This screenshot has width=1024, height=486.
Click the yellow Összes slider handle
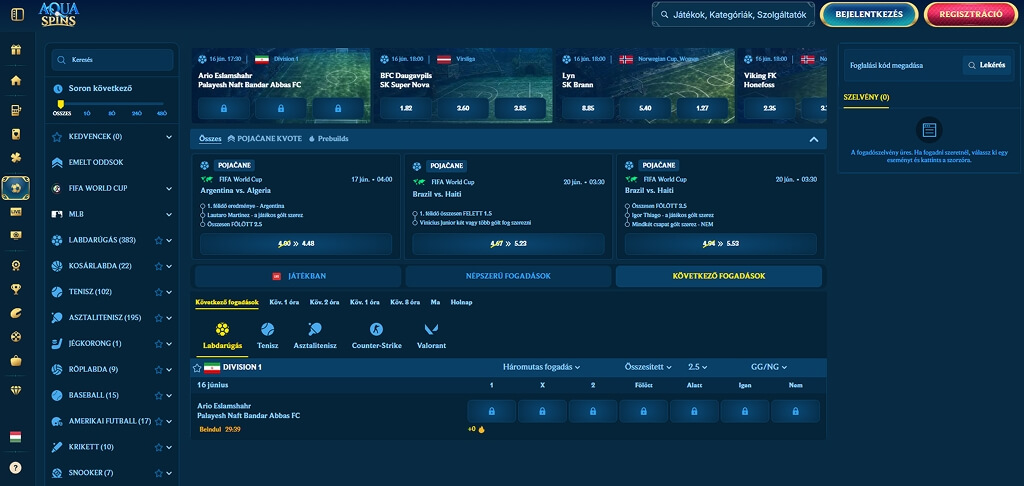61,104
